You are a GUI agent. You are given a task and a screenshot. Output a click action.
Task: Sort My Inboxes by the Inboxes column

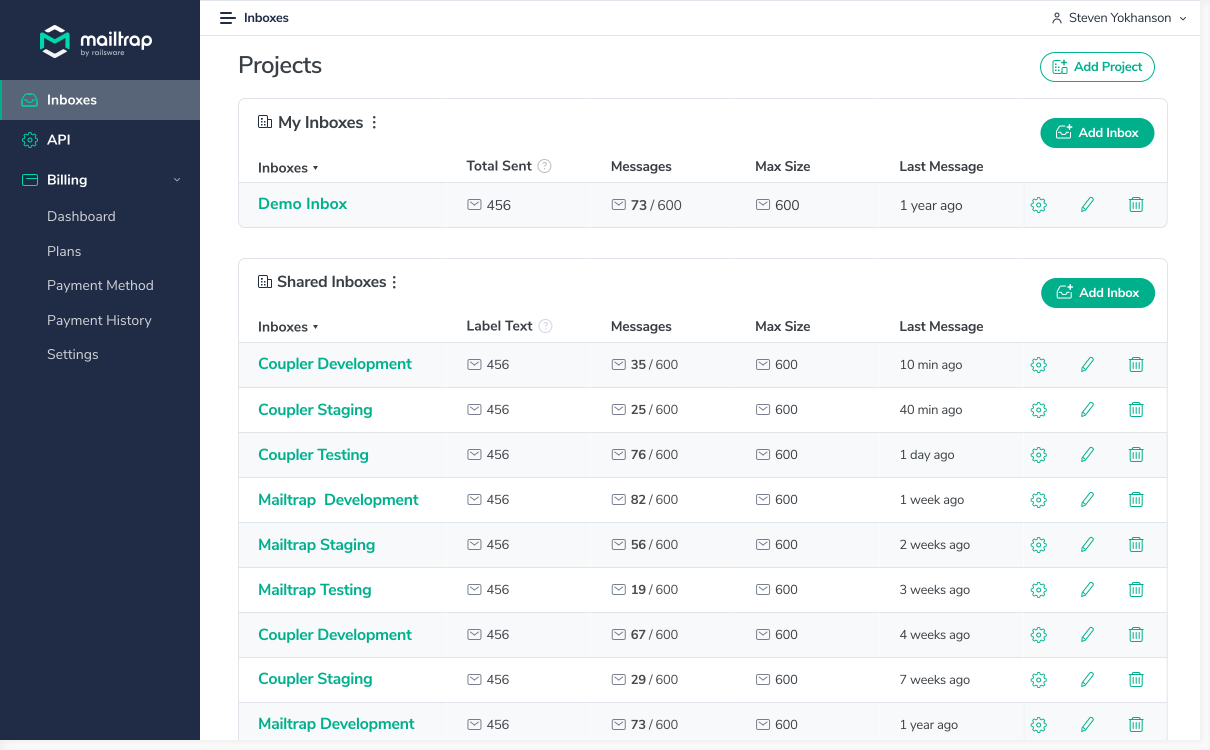(288, 168)
